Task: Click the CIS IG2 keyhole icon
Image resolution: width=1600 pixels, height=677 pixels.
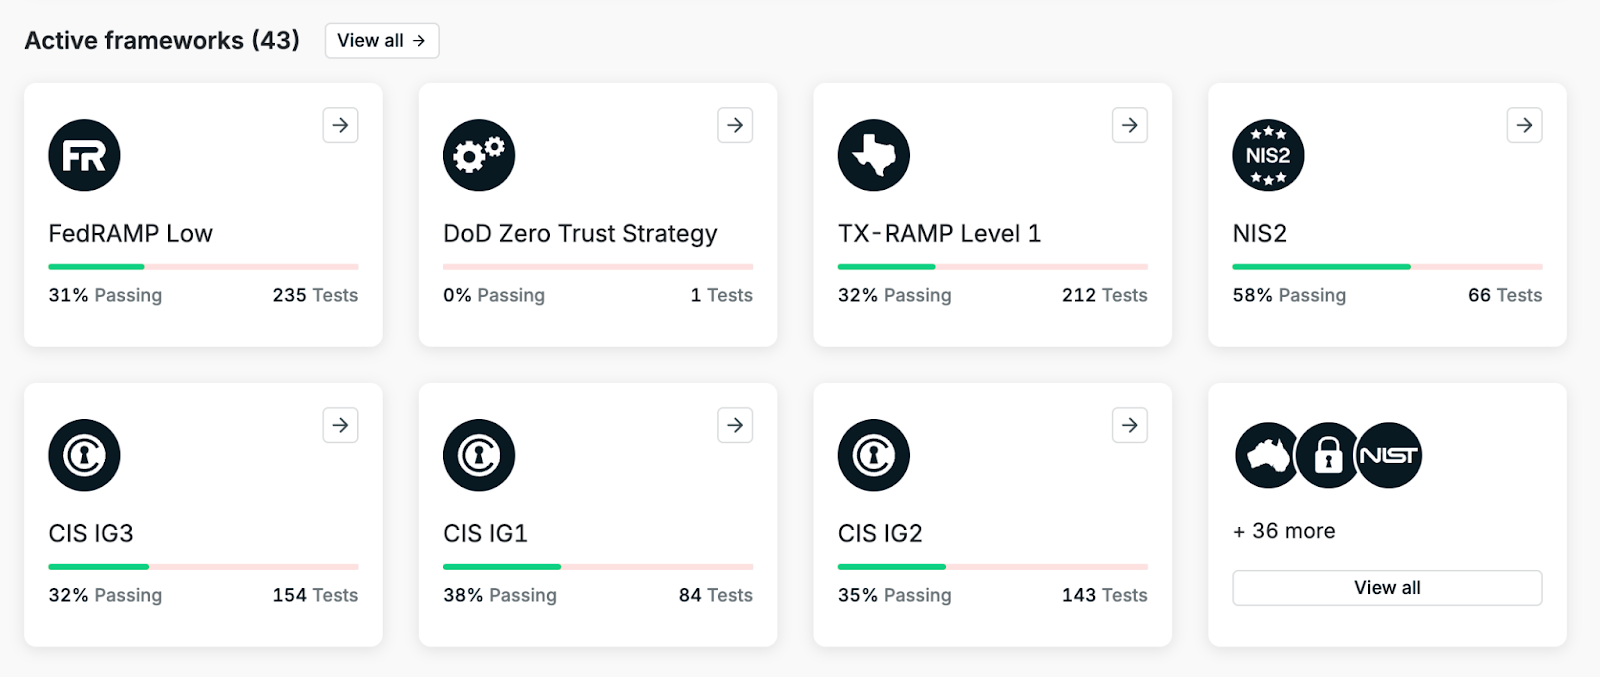Action: pyautogui.click(x=874, y=455)
